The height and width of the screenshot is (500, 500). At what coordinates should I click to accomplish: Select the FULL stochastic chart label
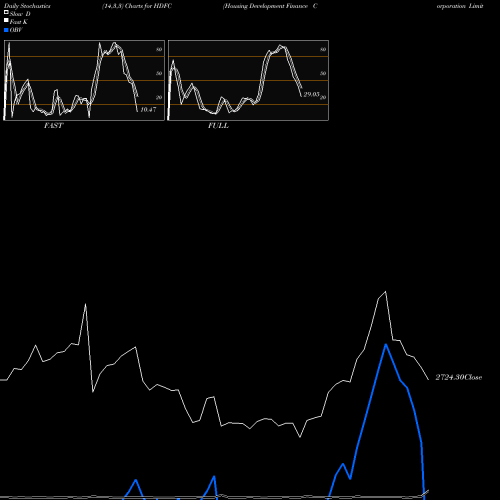point(218,126)
